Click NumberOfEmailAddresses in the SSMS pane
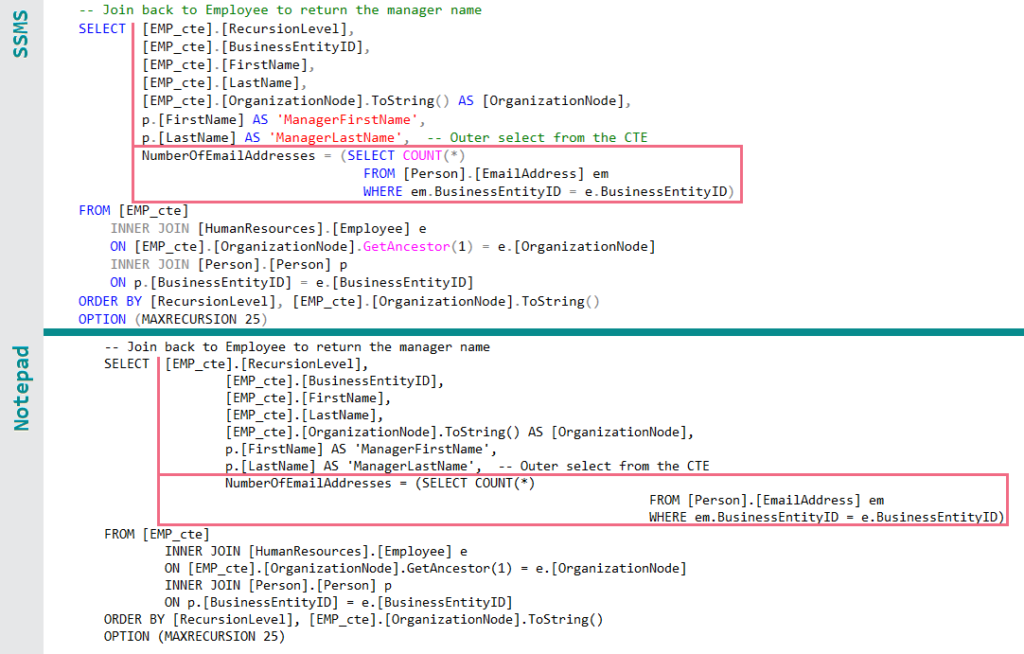Viewport: 1024px width, 654px height. coord(228,155)
